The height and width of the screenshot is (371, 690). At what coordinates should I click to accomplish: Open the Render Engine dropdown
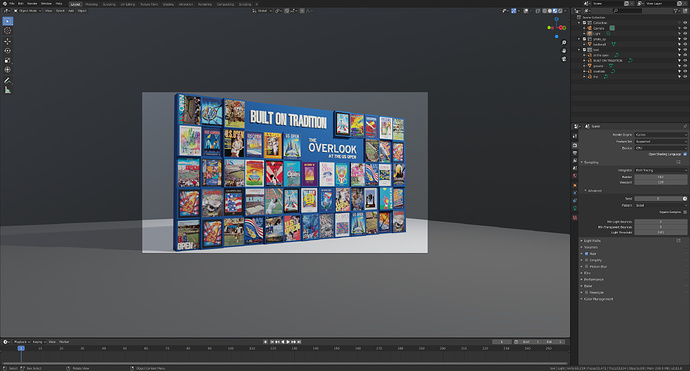(x=660, y=135)
